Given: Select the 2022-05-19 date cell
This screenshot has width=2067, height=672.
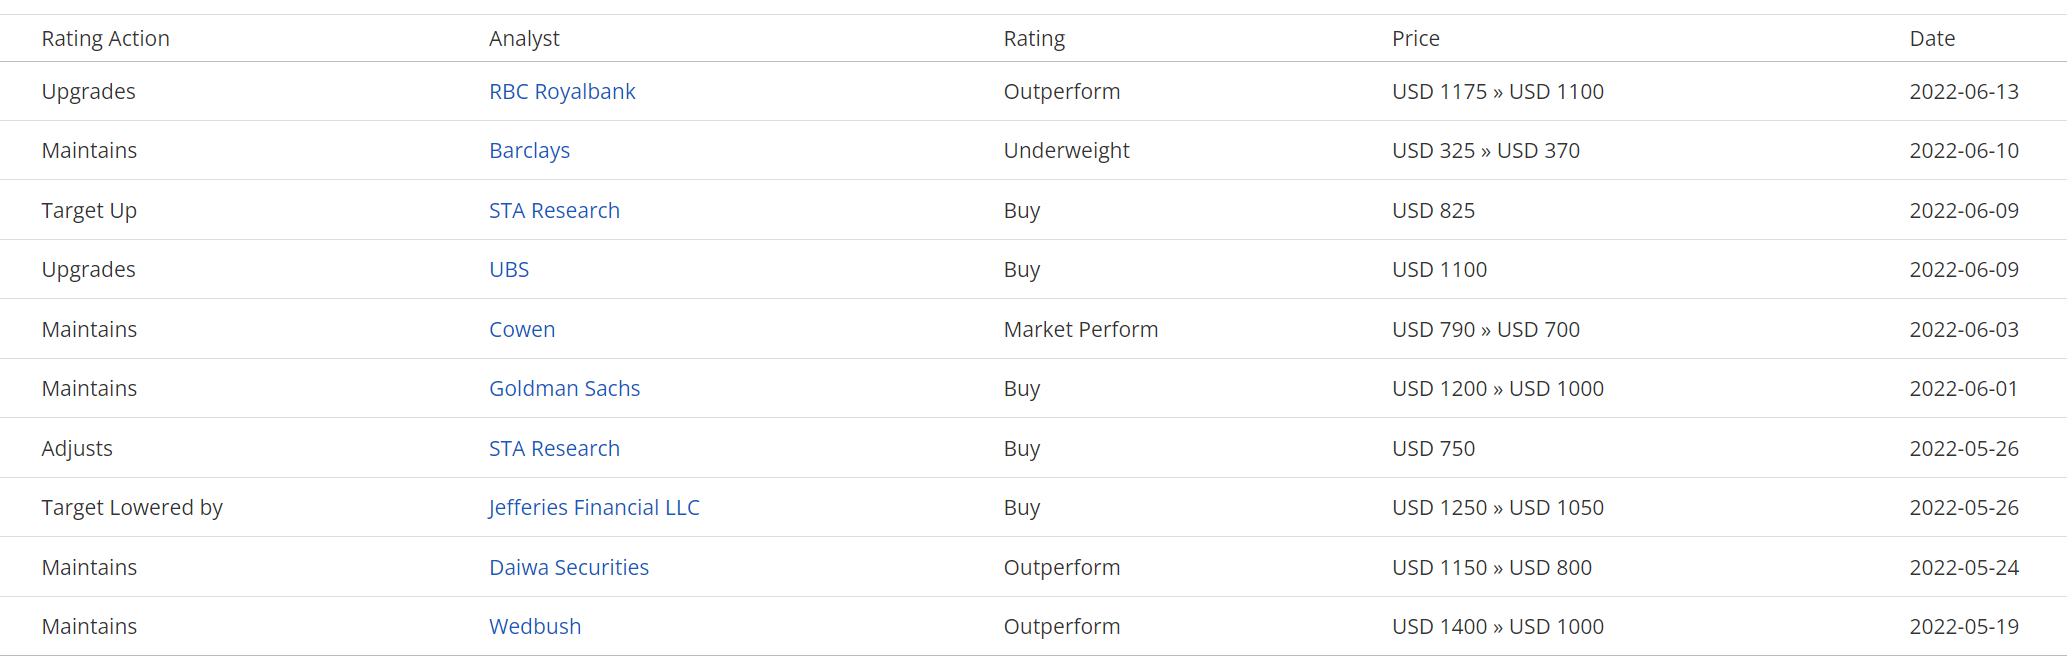Looking at the screenshot, I should (x=1964, y=627).
